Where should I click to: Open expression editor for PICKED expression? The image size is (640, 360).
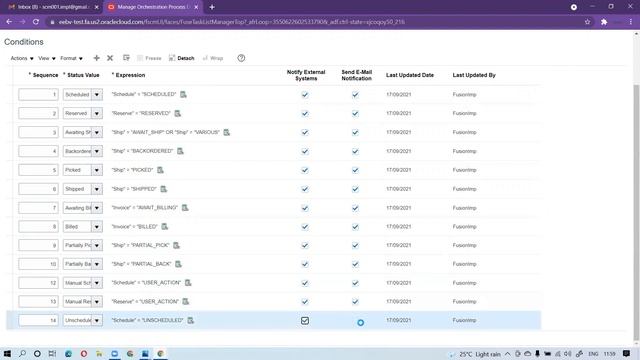(160, 170)
